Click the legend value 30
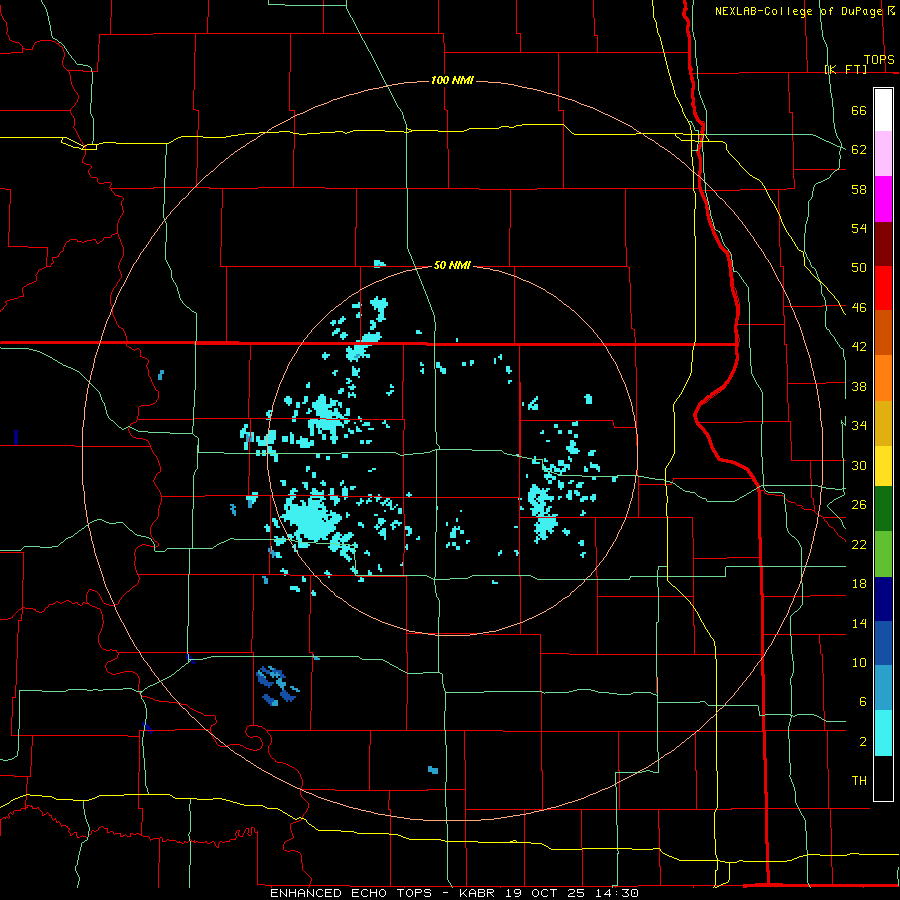This screenshot has width=900, height=900. [x=859, y=465]
